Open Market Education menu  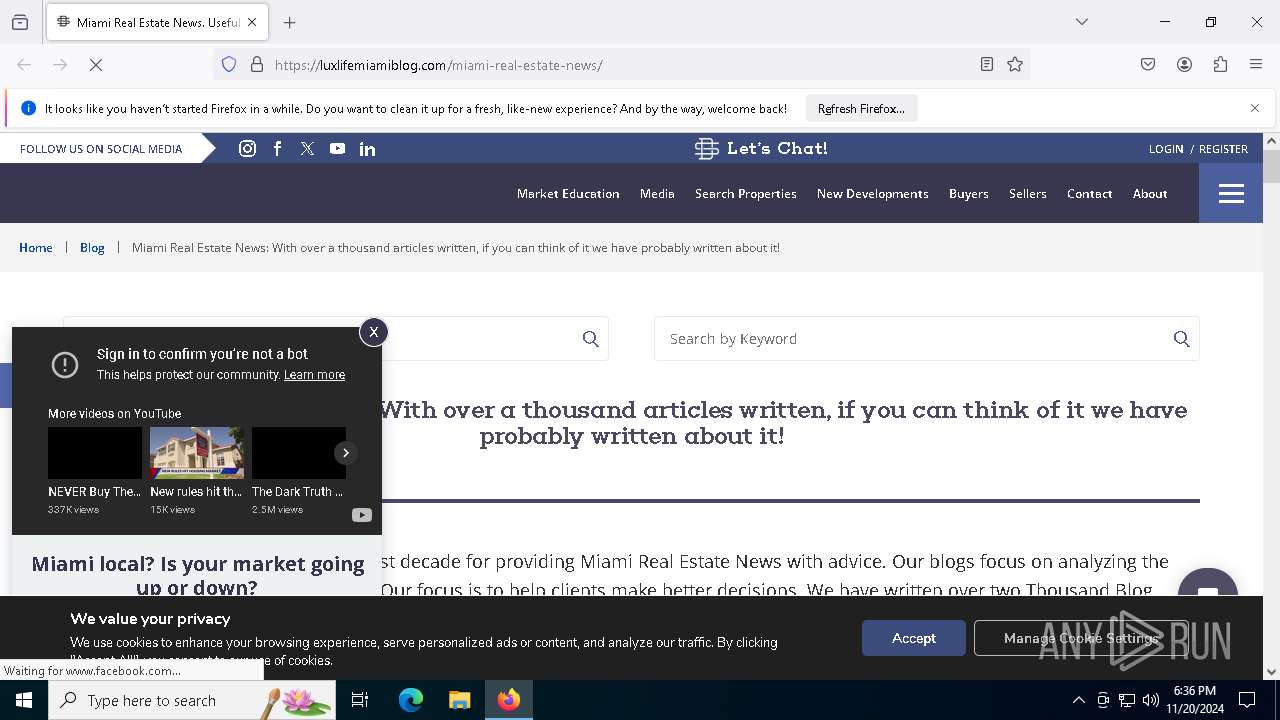pyautogui.click(x=568, y=194)
